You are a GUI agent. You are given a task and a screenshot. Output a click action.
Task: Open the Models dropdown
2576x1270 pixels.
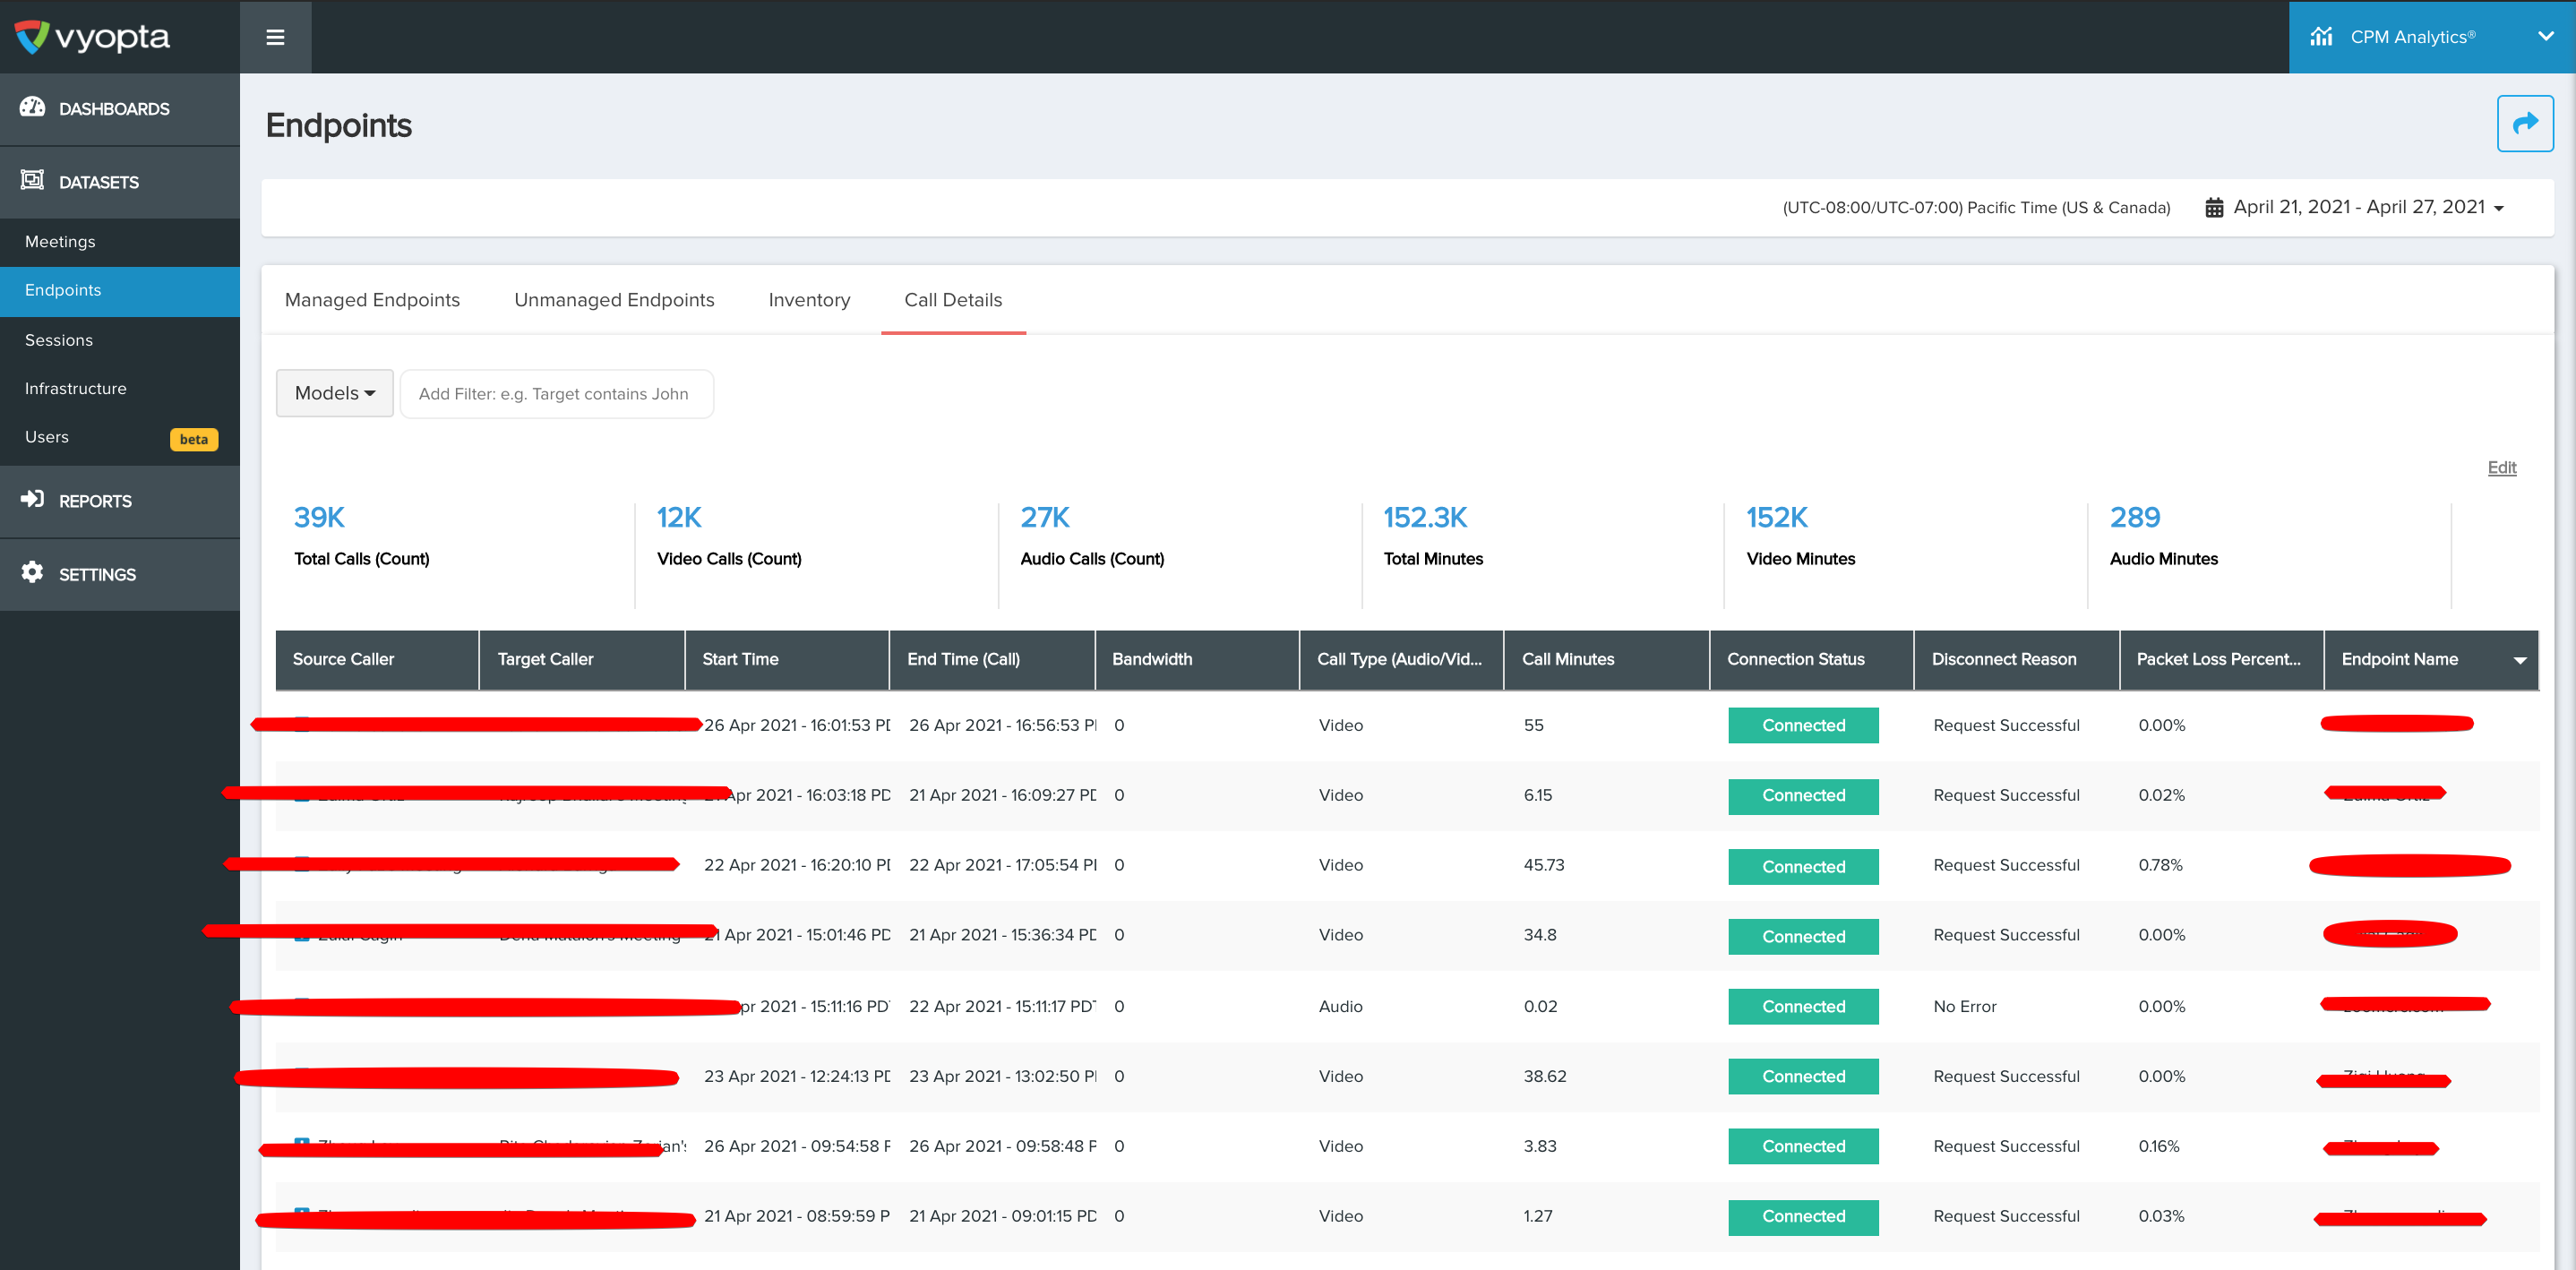tap(334, 393)
